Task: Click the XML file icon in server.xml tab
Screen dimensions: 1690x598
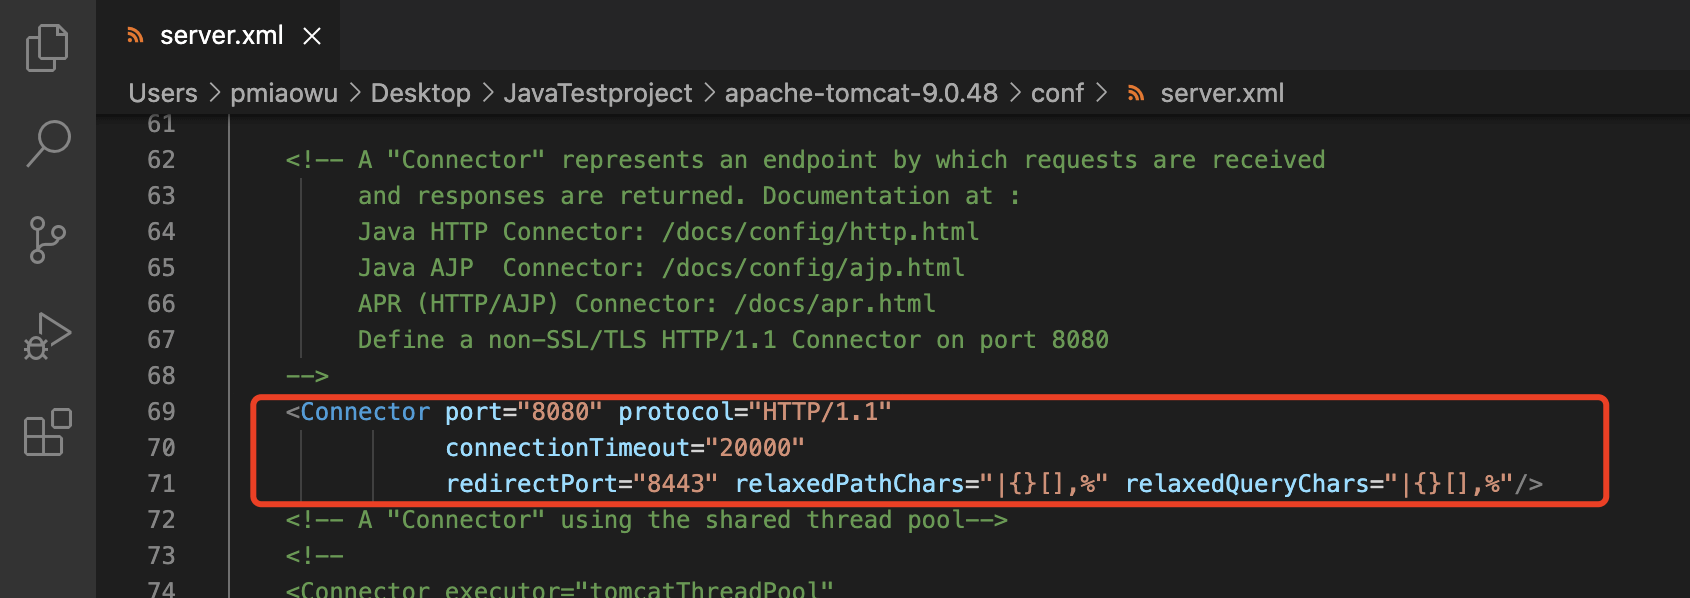Action: pyautogui.click(x=135, y=36)
